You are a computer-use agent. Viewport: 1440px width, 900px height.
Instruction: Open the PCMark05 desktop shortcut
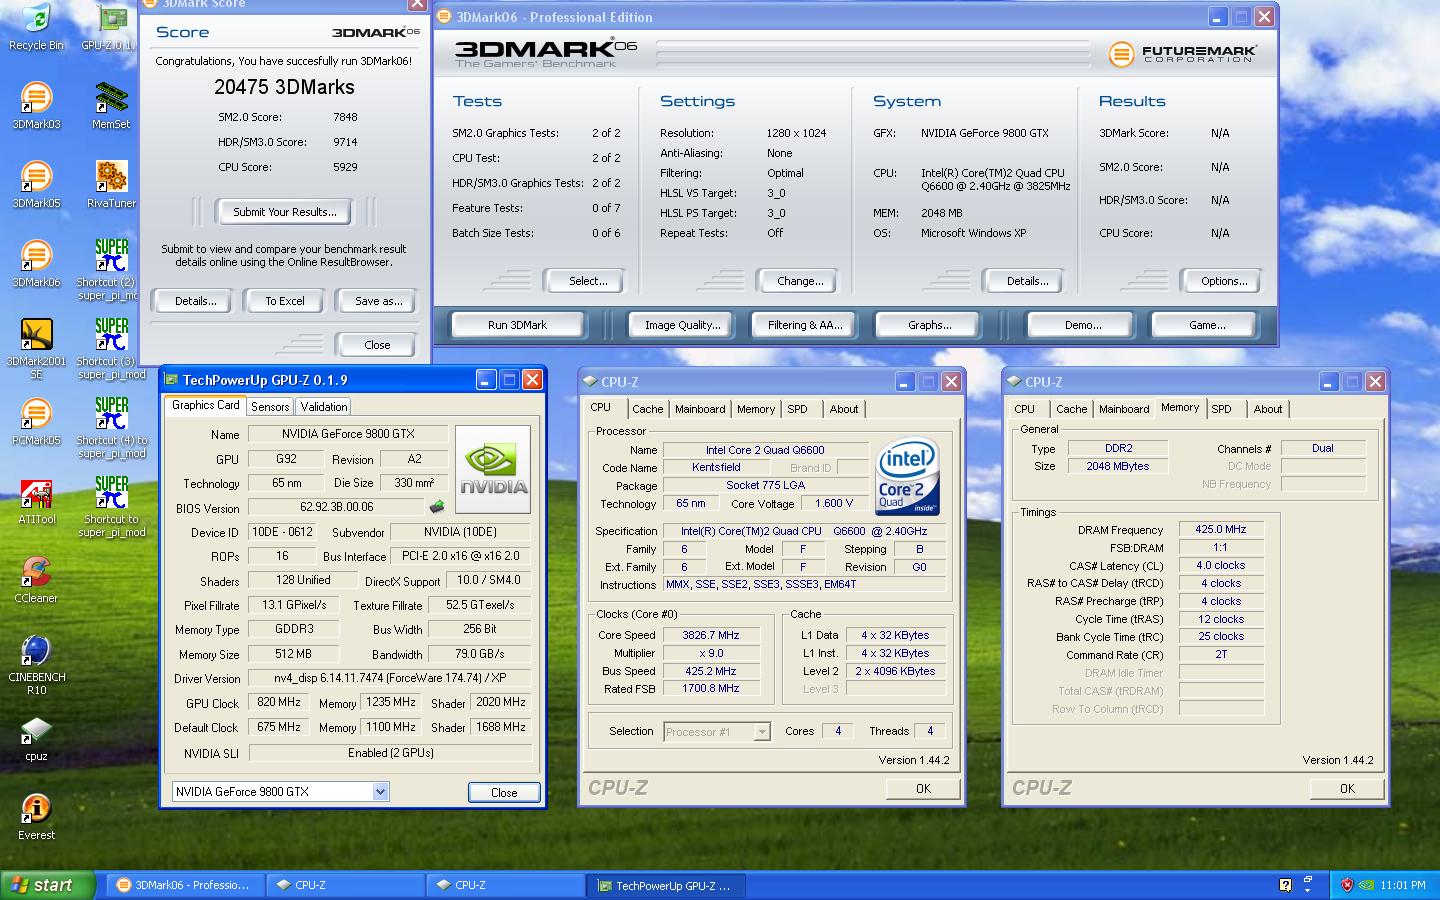coord(36,422)
